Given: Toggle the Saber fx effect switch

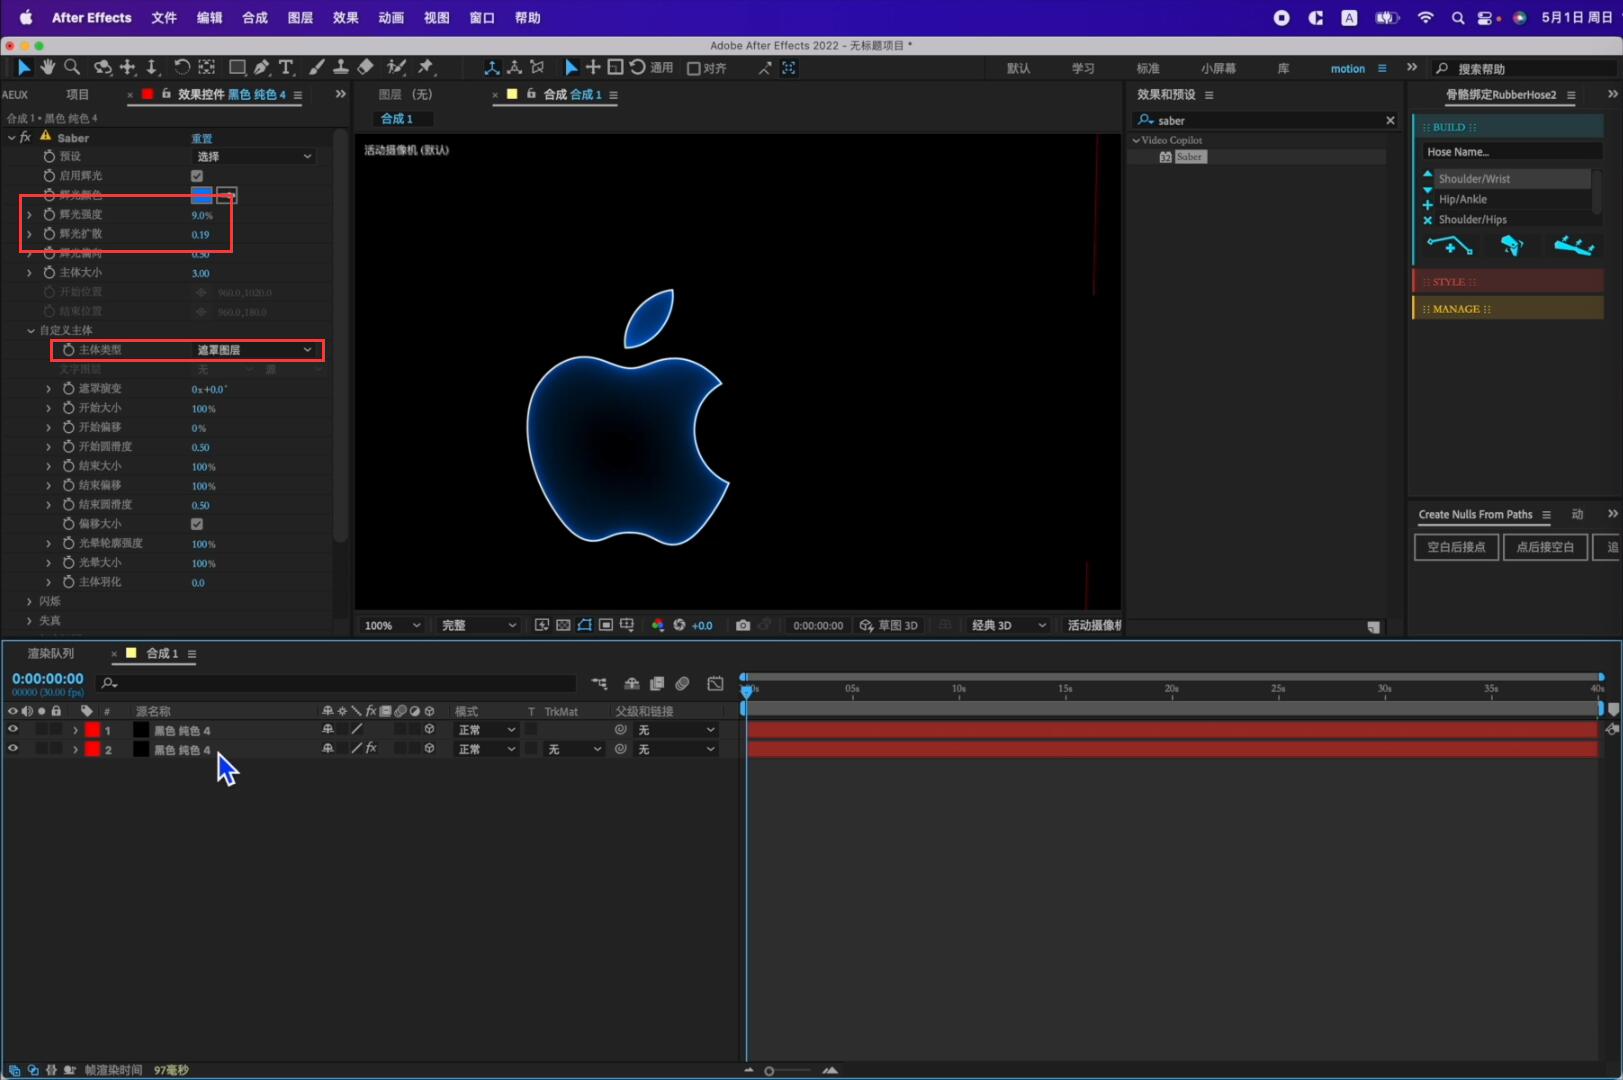Looking at the screenshot, I should 25,137.
